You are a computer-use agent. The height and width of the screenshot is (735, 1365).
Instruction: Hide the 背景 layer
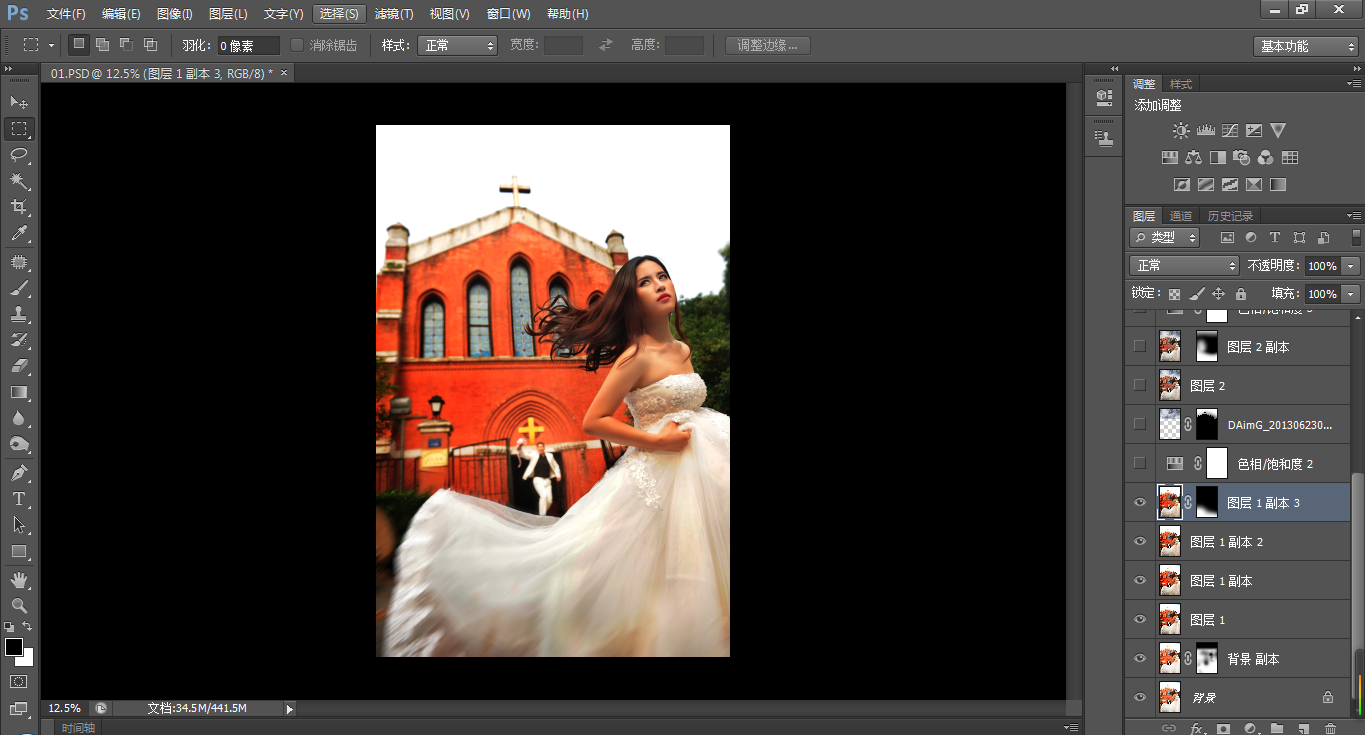[x=1140, y=698]
